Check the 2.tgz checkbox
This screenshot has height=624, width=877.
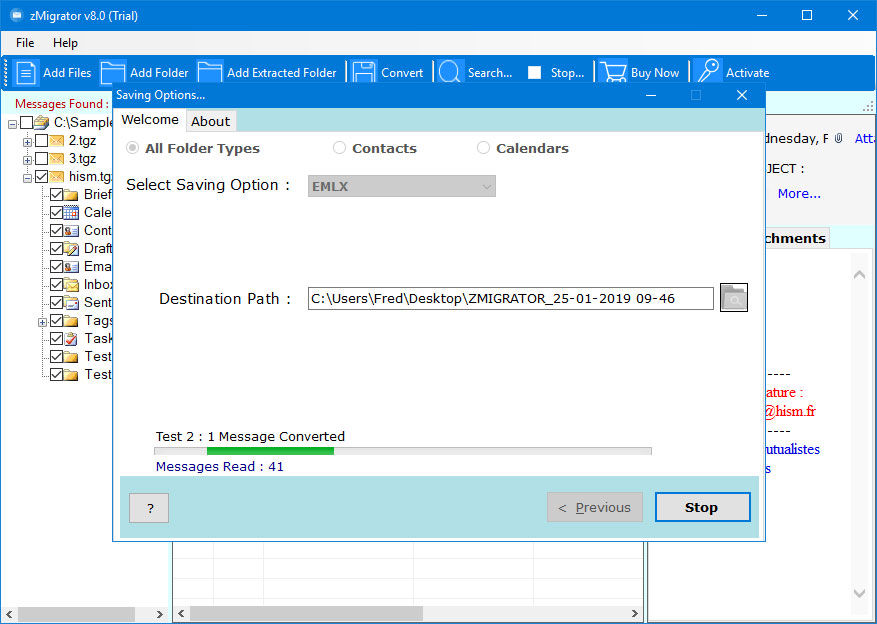point(41,140)
